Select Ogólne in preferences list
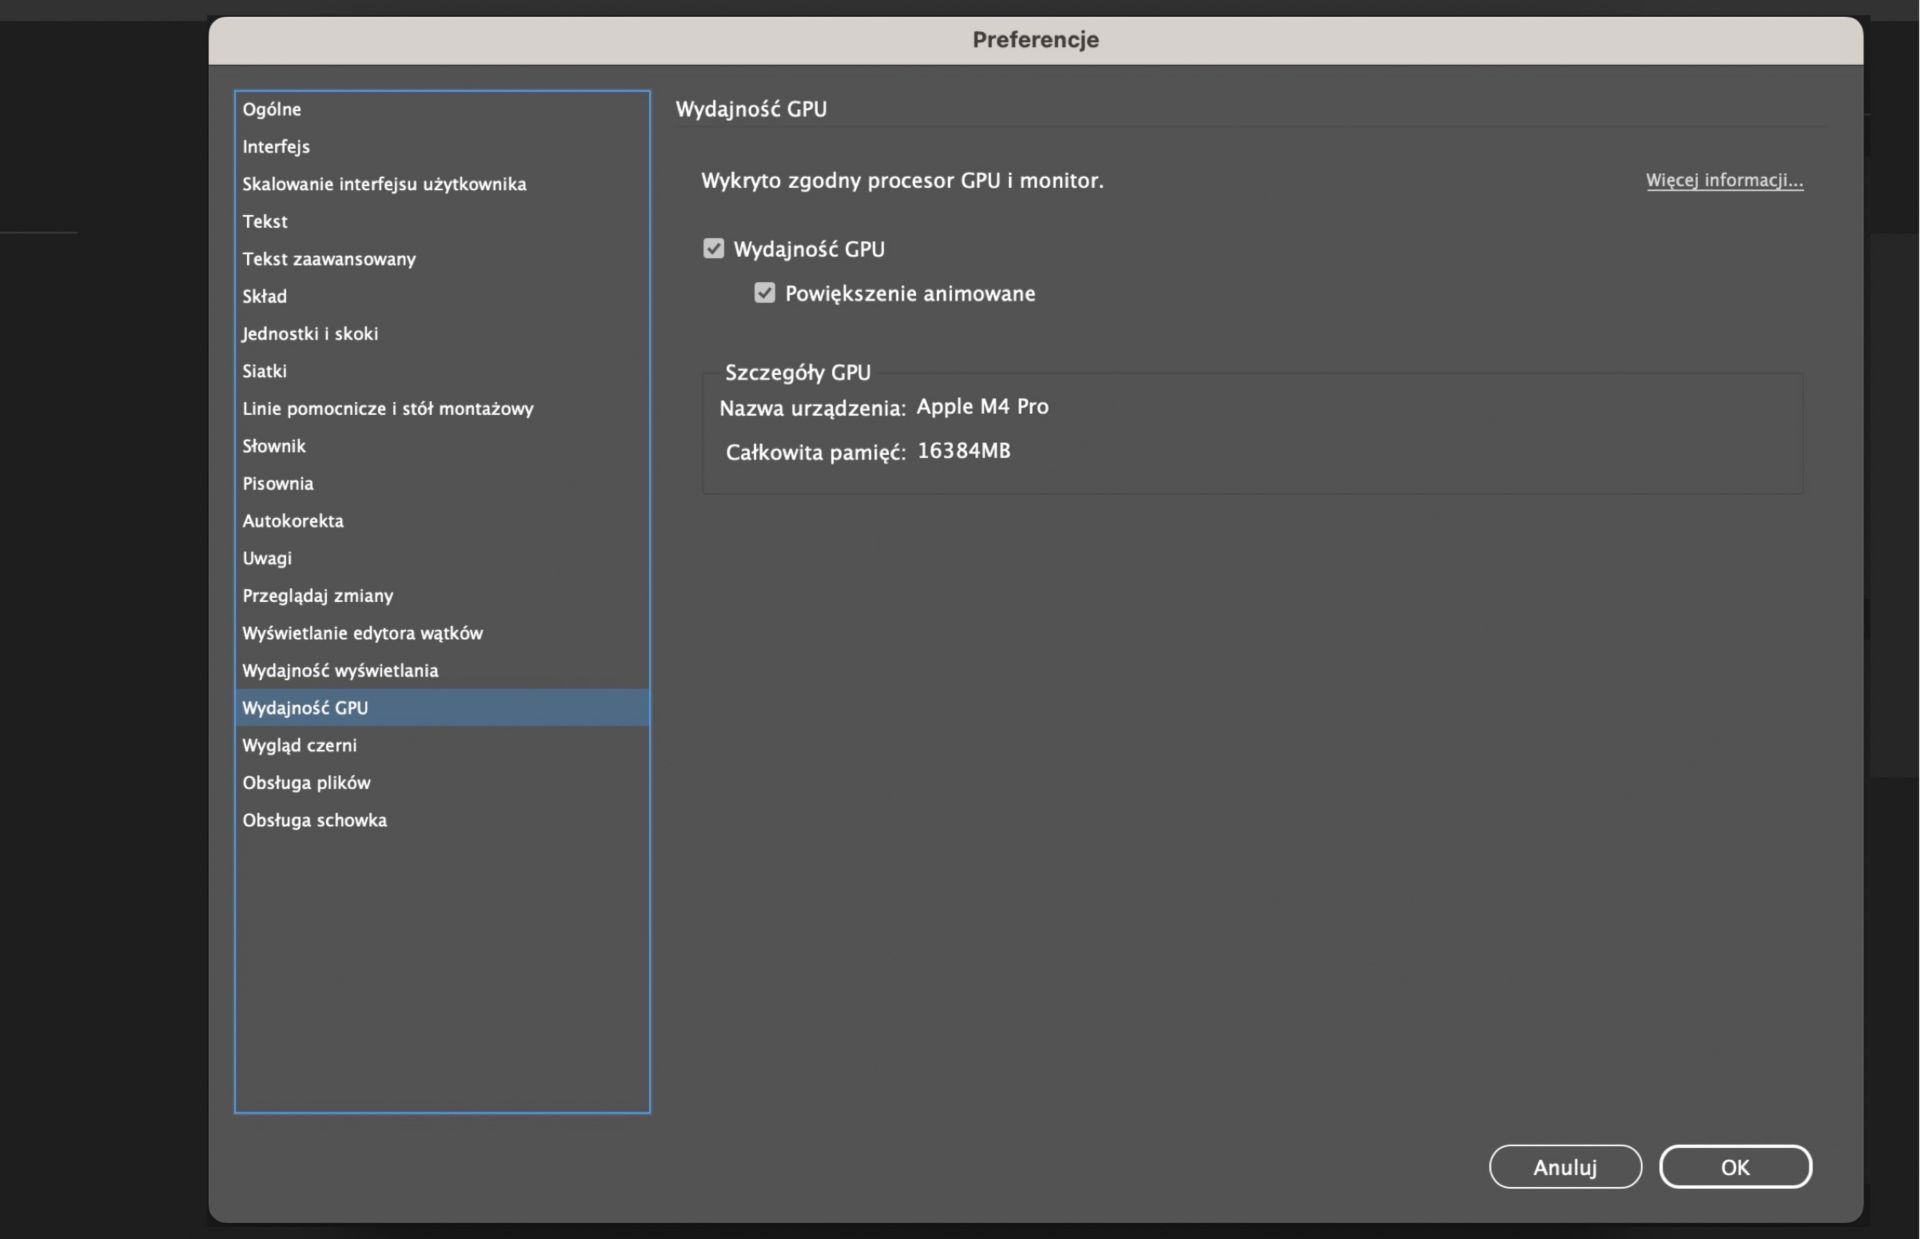 point(272,109)
